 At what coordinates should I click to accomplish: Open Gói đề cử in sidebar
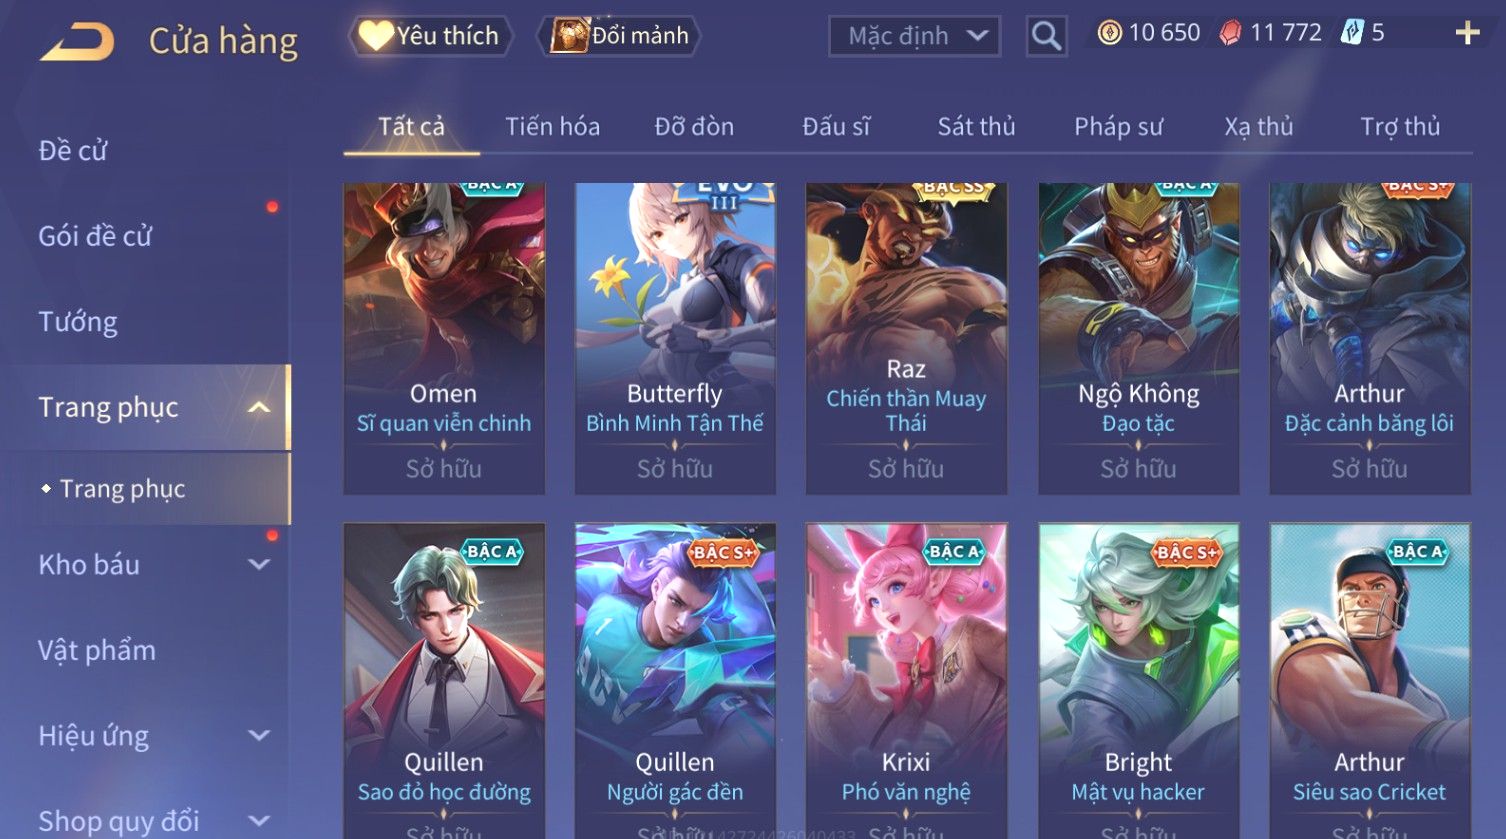(95, 236)
